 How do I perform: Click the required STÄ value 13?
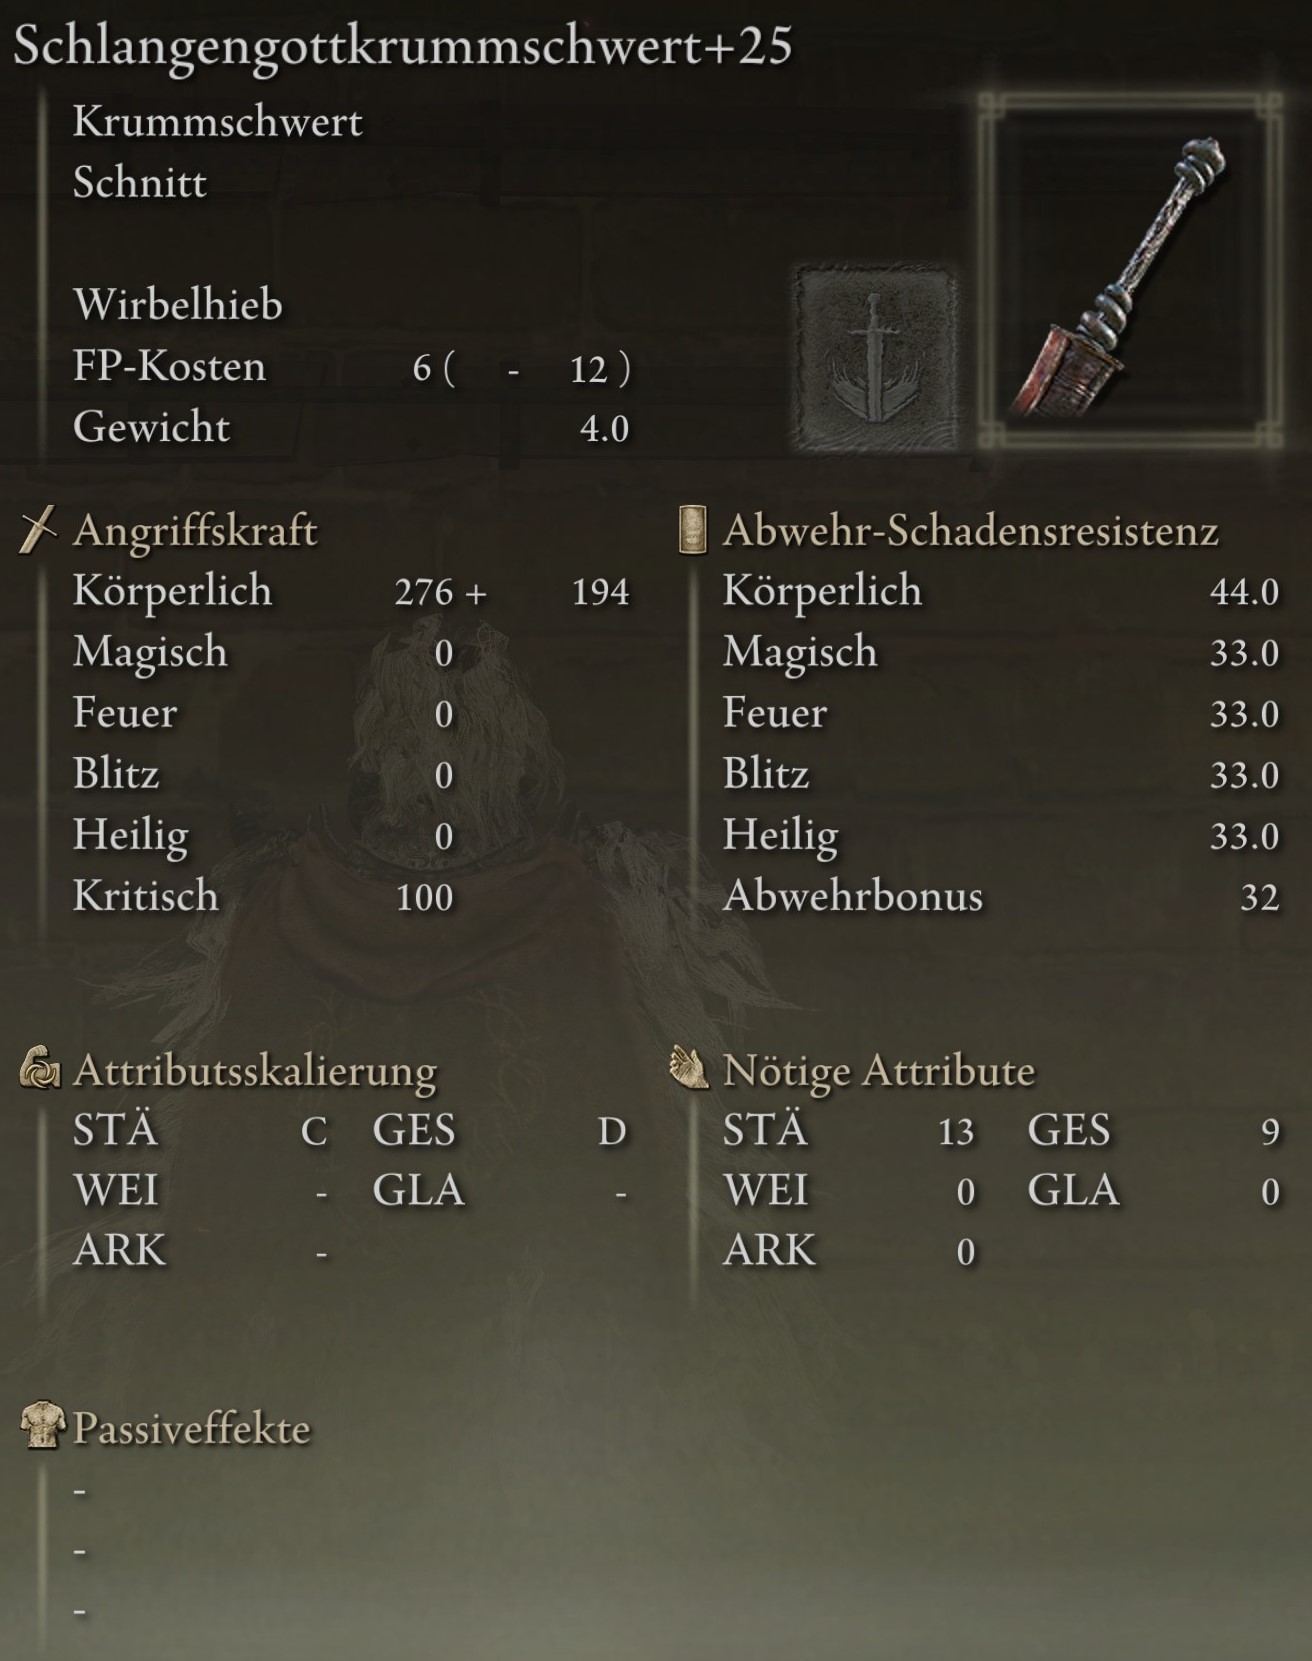[x=956, y=1131]
